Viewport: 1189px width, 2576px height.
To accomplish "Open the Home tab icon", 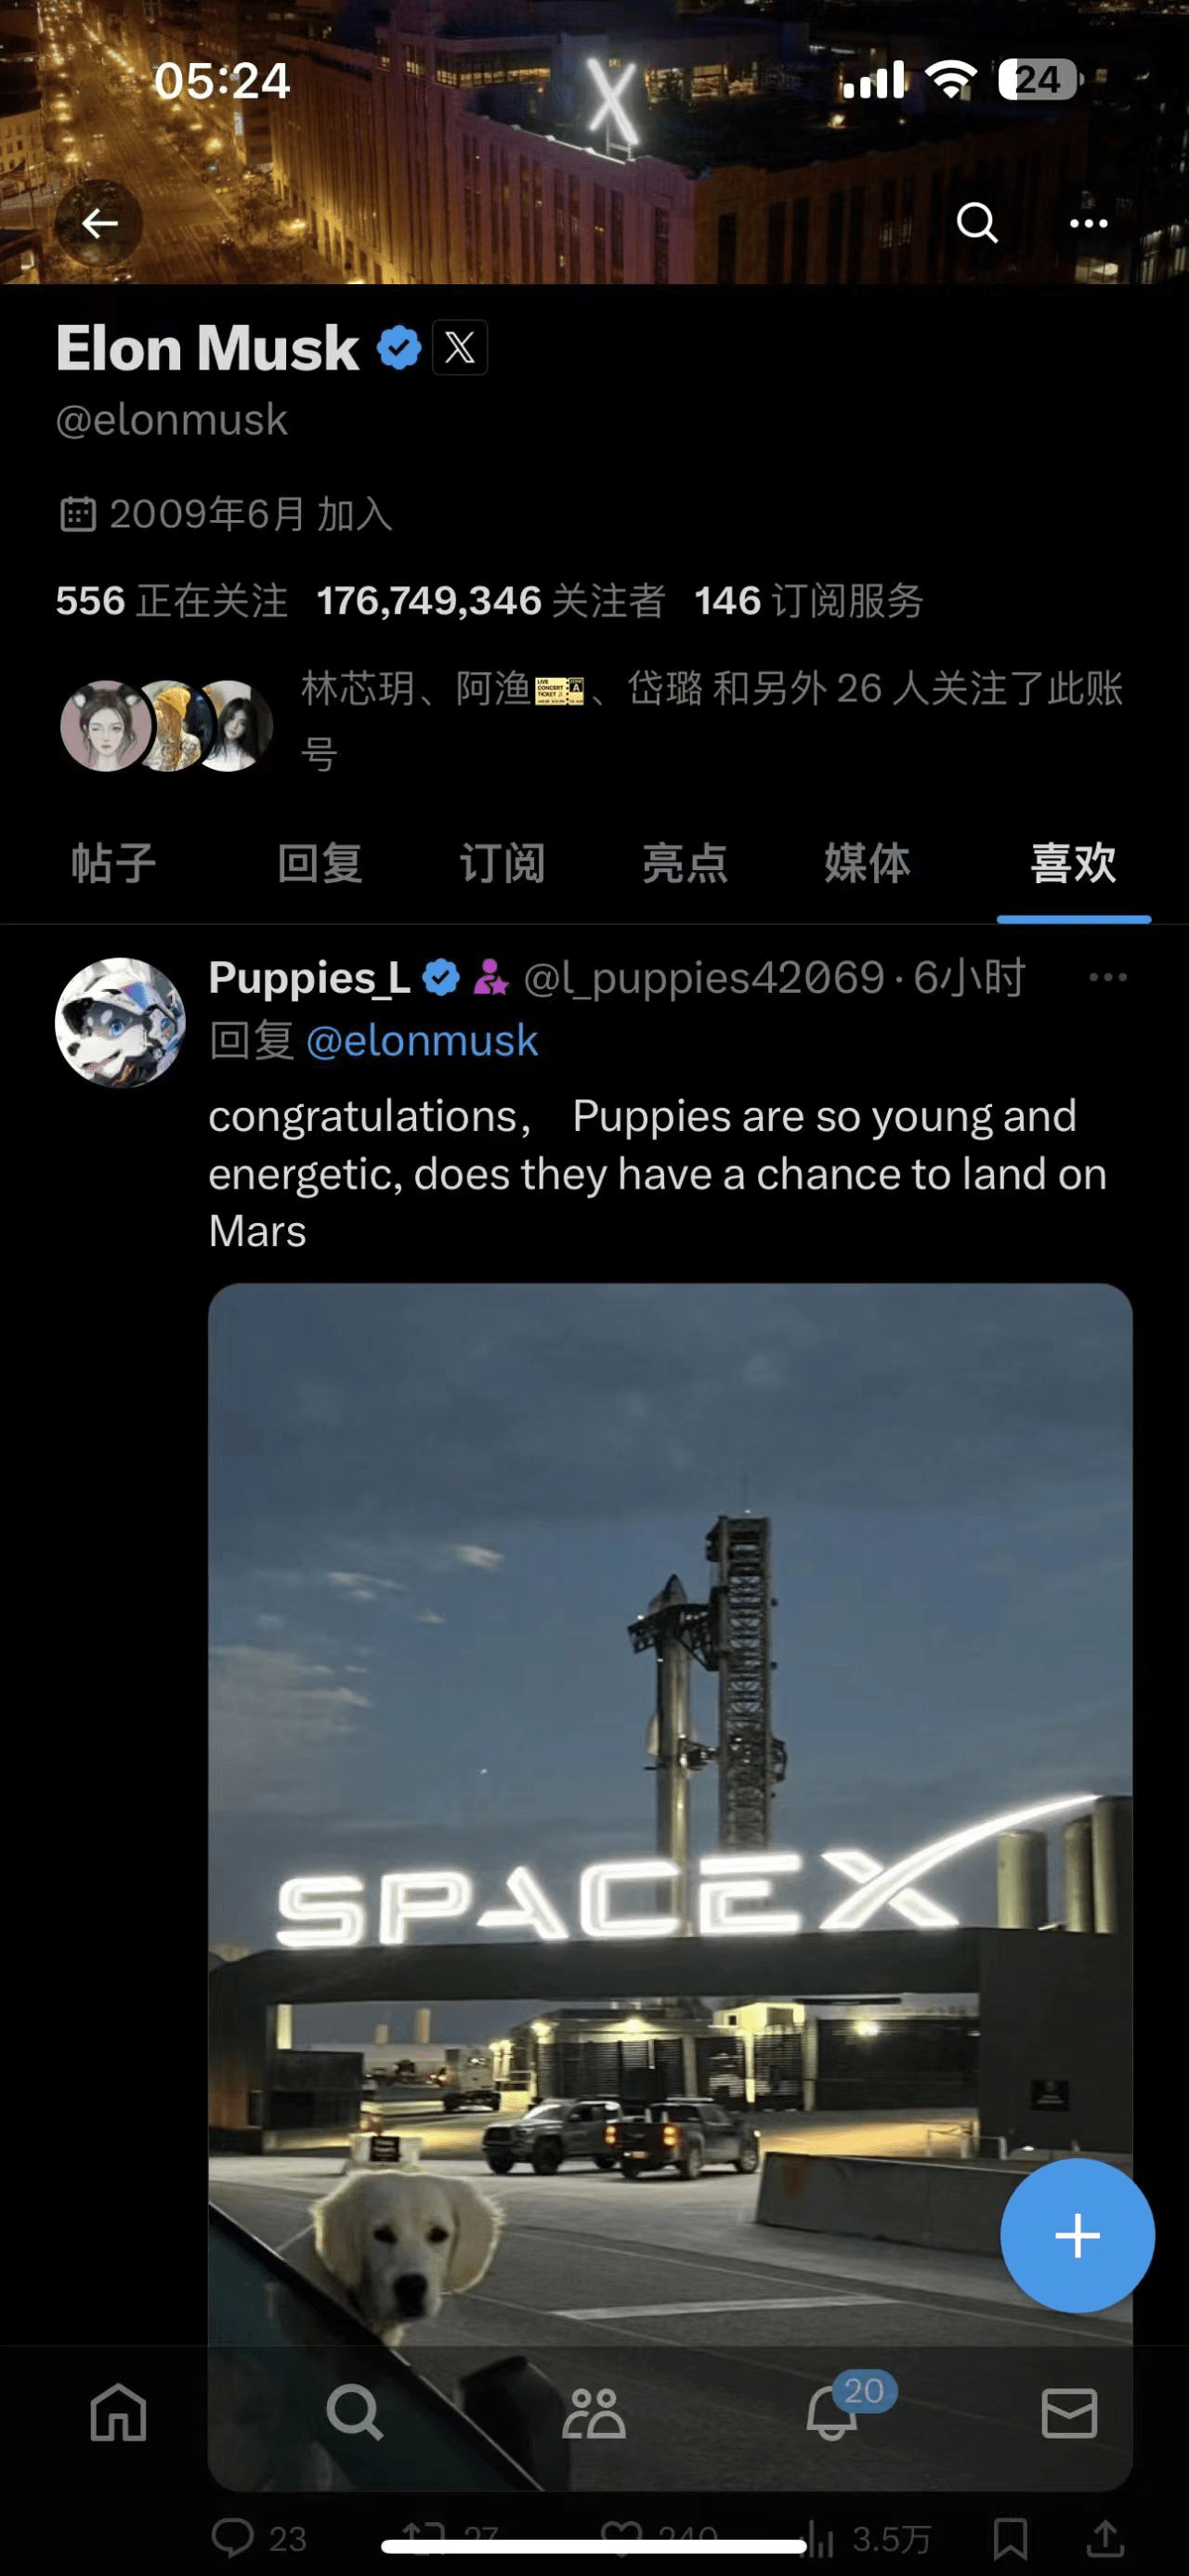I will click(119, 2412).
